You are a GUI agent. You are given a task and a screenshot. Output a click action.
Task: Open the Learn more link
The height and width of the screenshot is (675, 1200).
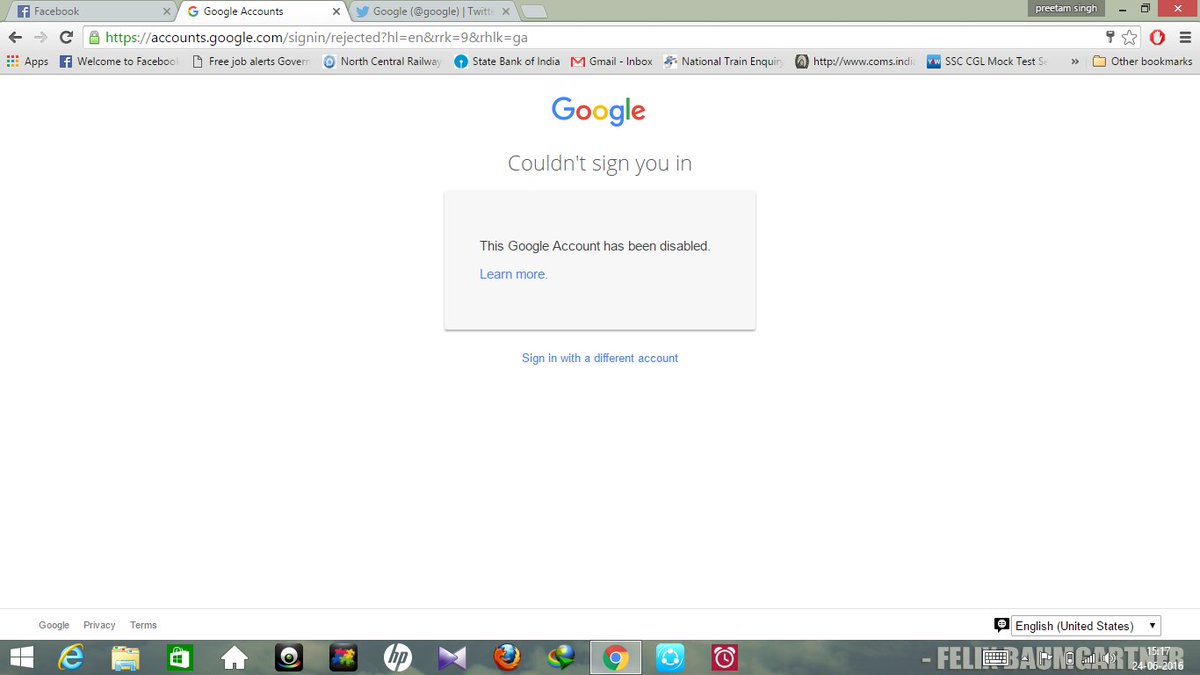coord(513,274)
